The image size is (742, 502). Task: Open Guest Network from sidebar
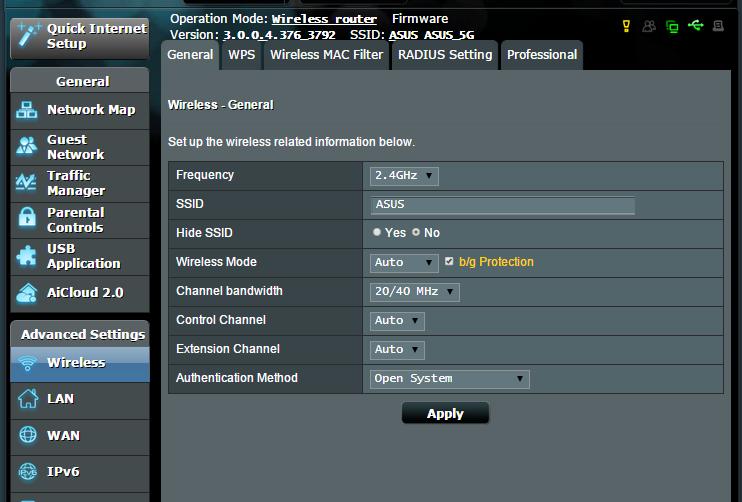(80, 147)
